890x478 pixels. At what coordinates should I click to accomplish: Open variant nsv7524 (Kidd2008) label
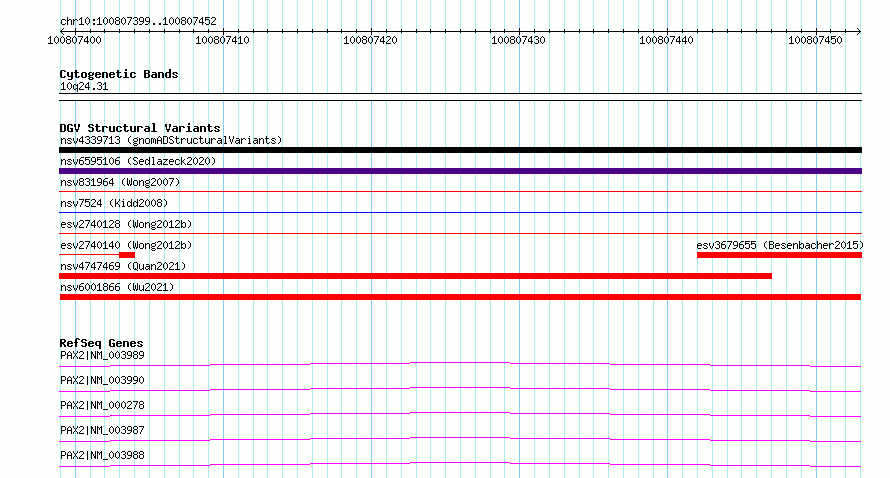pos(114,203)
